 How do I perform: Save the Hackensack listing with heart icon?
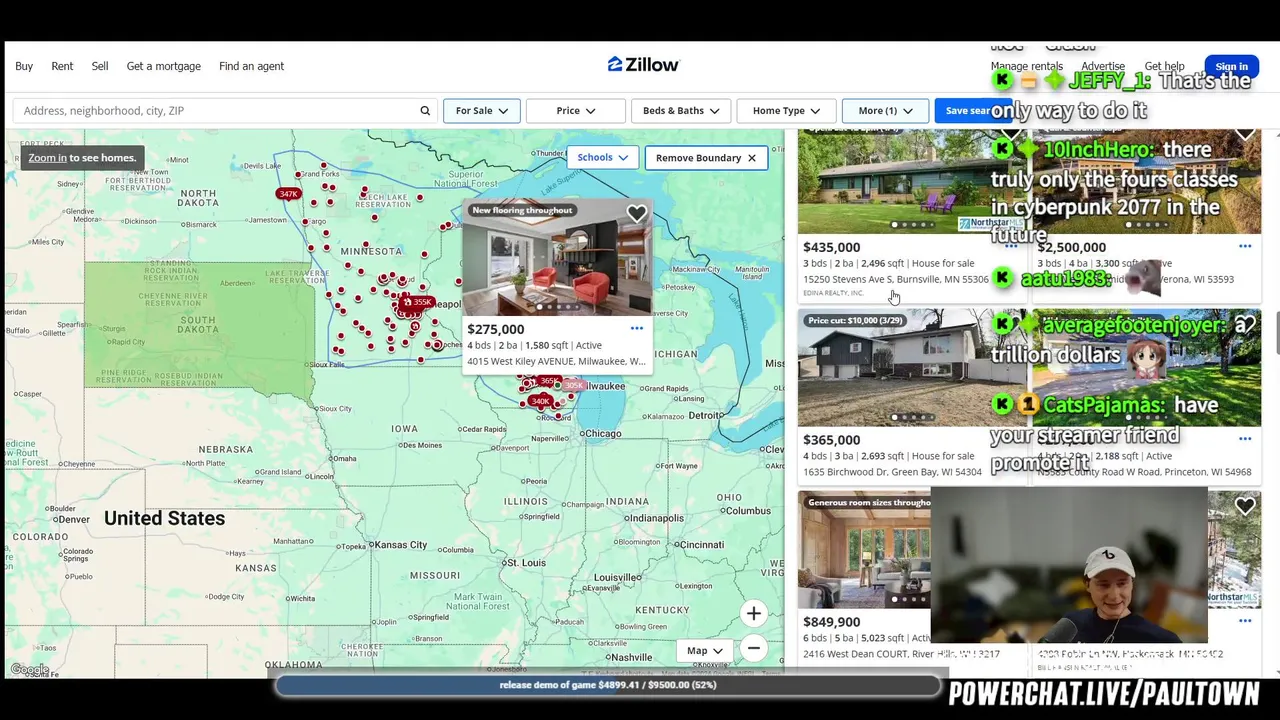tap(1245, 507)
